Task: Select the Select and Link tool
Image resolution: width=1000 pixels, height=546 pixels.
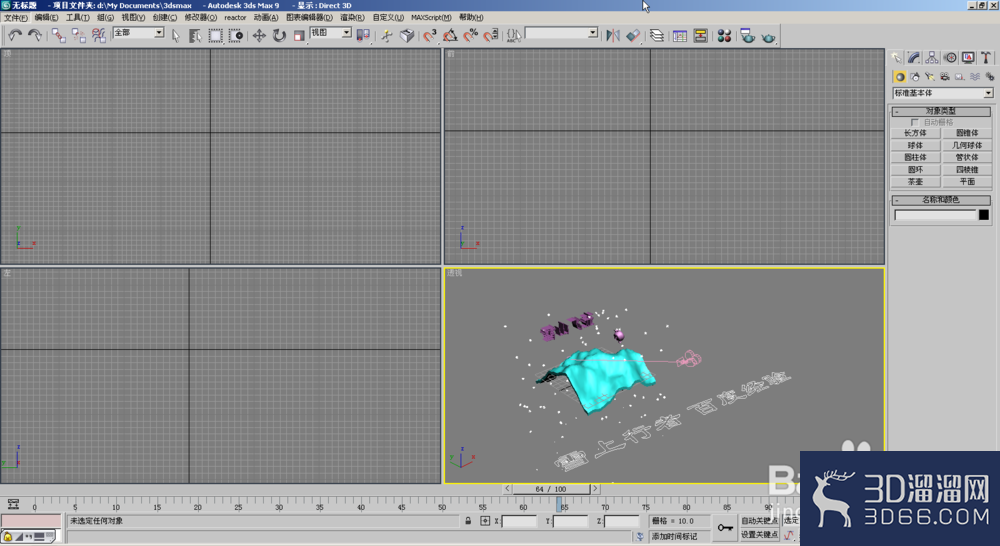Action: click(x=59, y=35)
